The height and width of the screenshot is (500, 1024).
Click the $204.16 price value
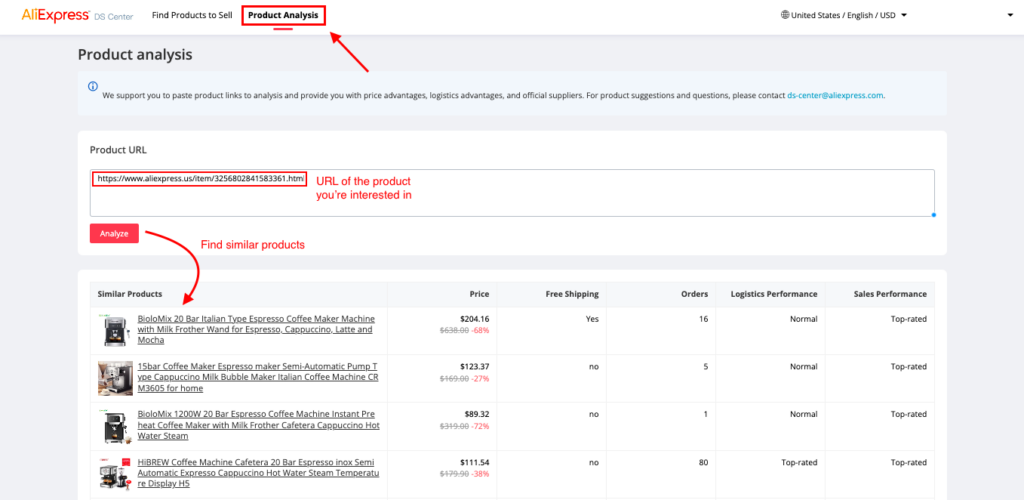pos(475,319)
